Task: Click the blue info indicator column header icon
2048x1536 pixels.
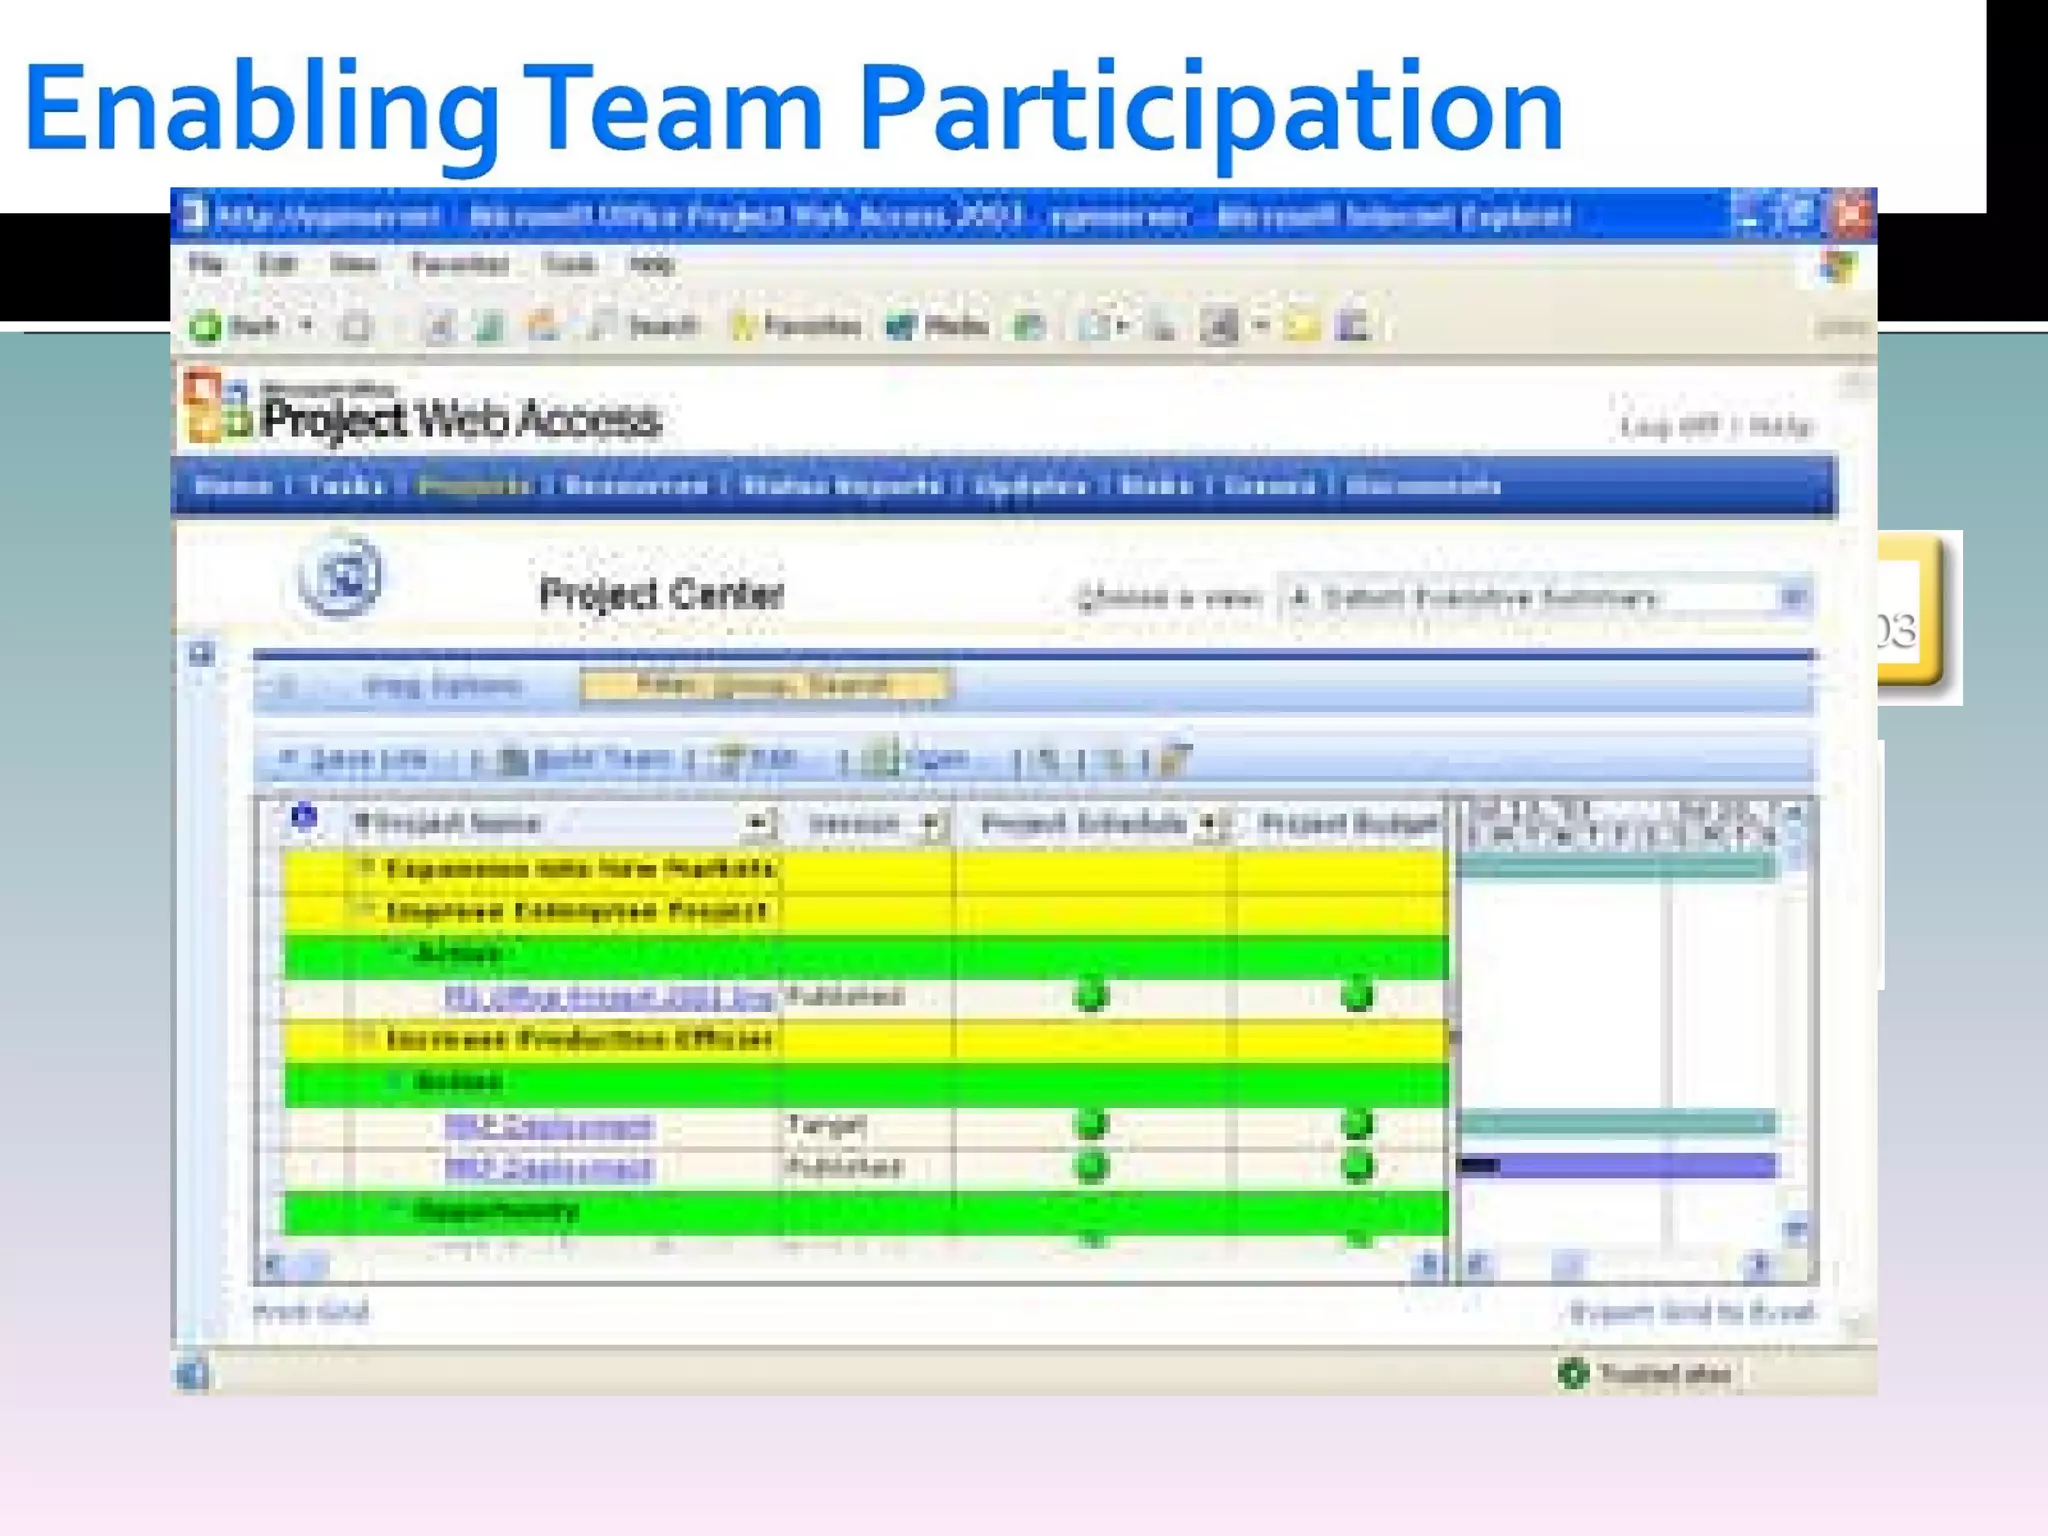Action: pyautogui.click(x=304, y=818)
